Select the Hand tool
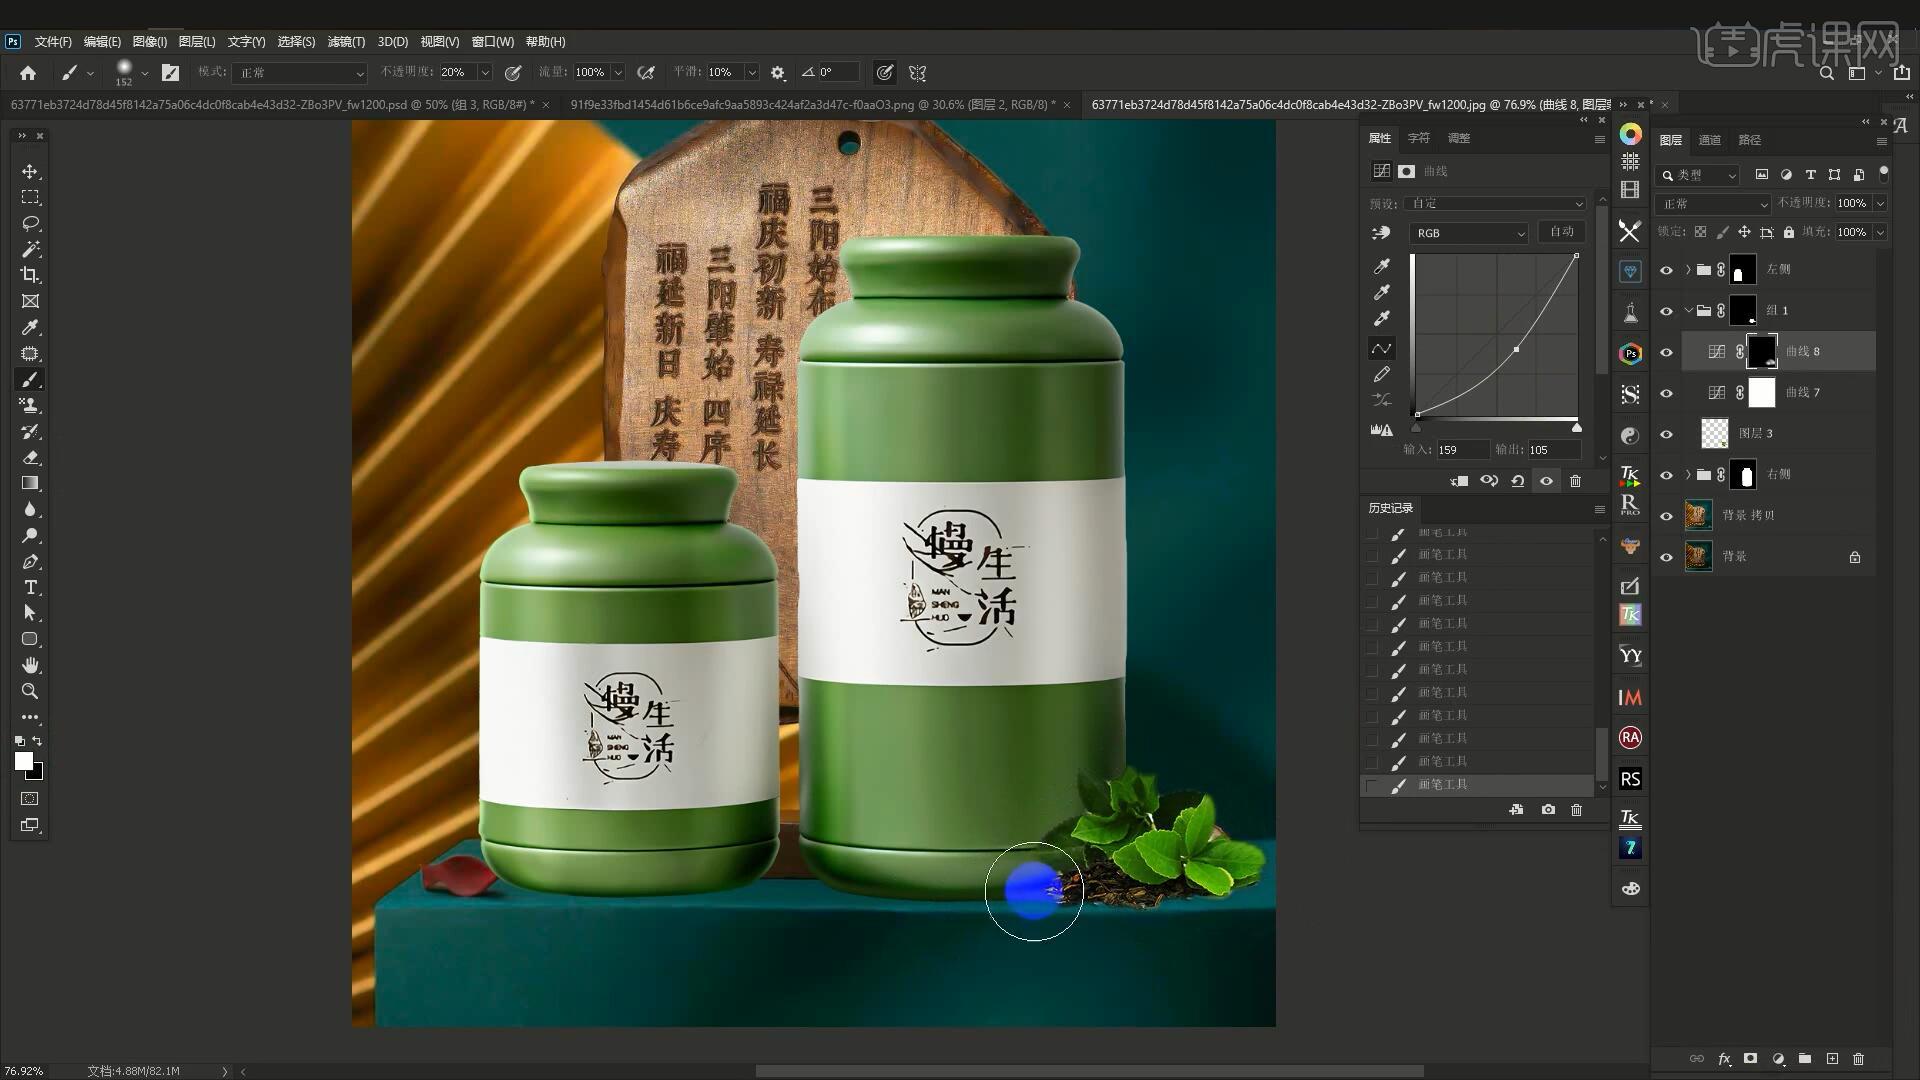Screen dimensions: 1920x1080 pos(30,665)
